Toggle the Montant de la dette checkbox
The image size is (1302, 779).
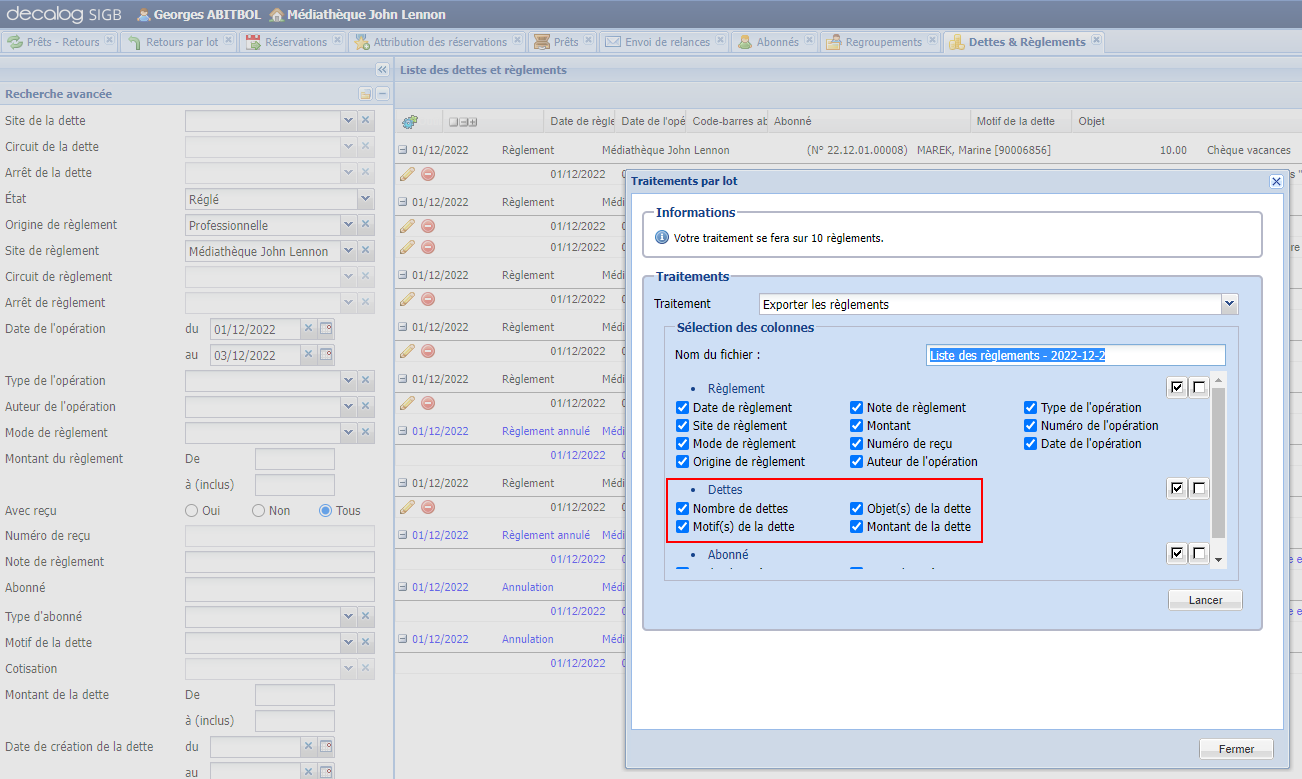857,527
